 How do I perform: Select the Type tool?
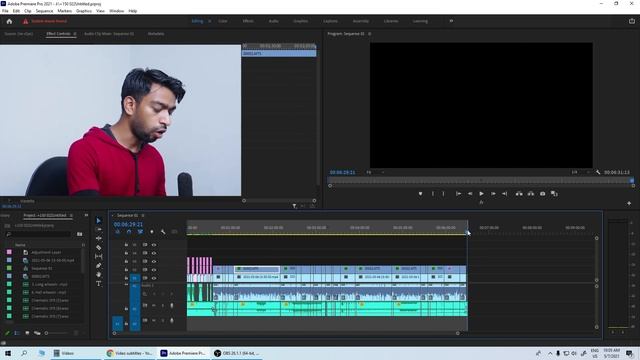click(x=98, y=284)
